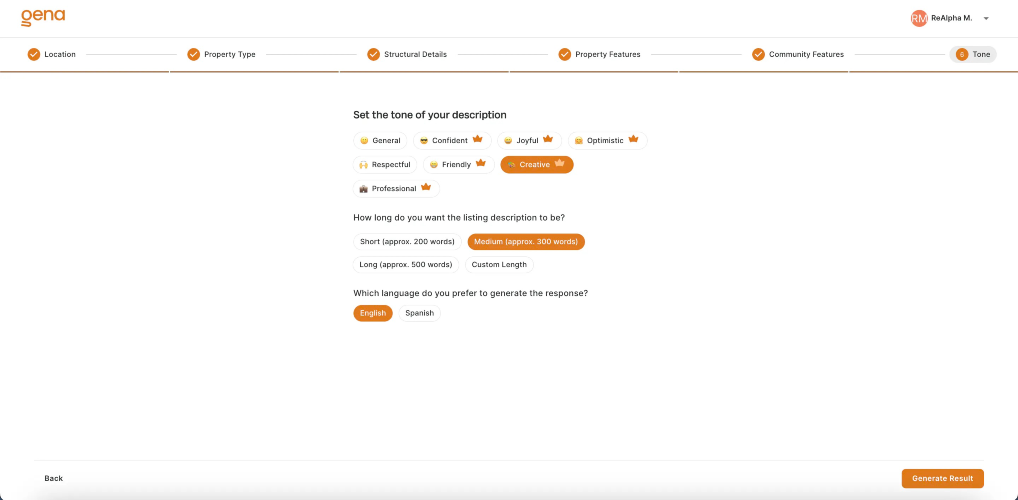Select Spanish as response language
Viewport: 1018px width, 500px height.
(x=419, y=314)
